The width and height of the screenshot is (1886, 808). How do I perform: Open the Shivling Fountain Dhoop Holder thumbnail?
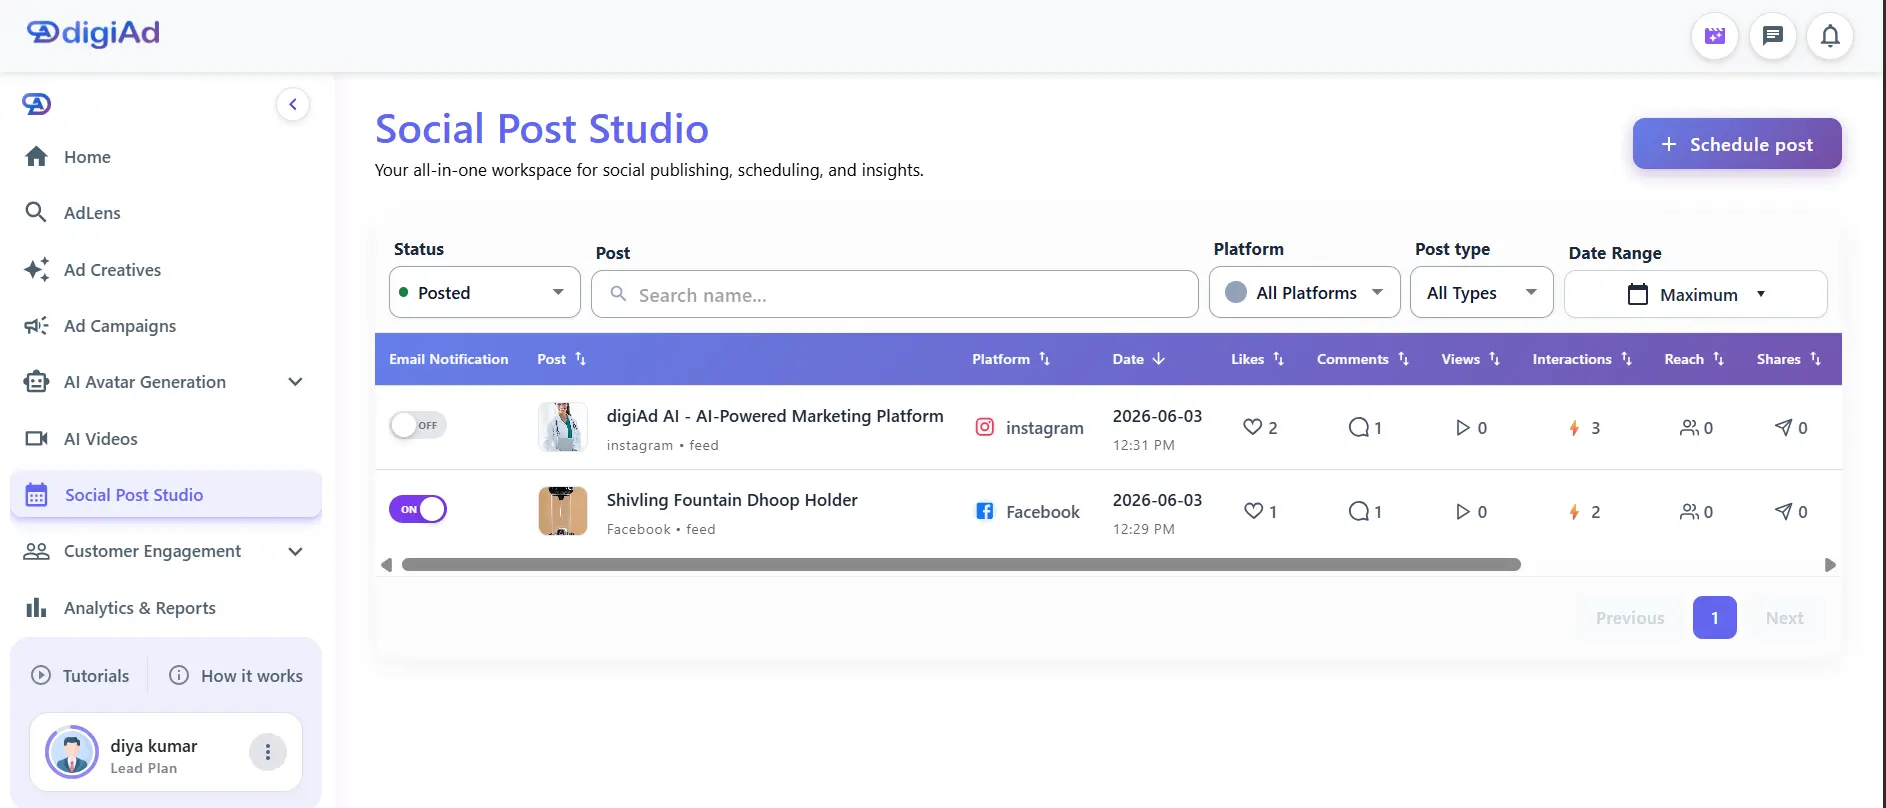(563, 511)
